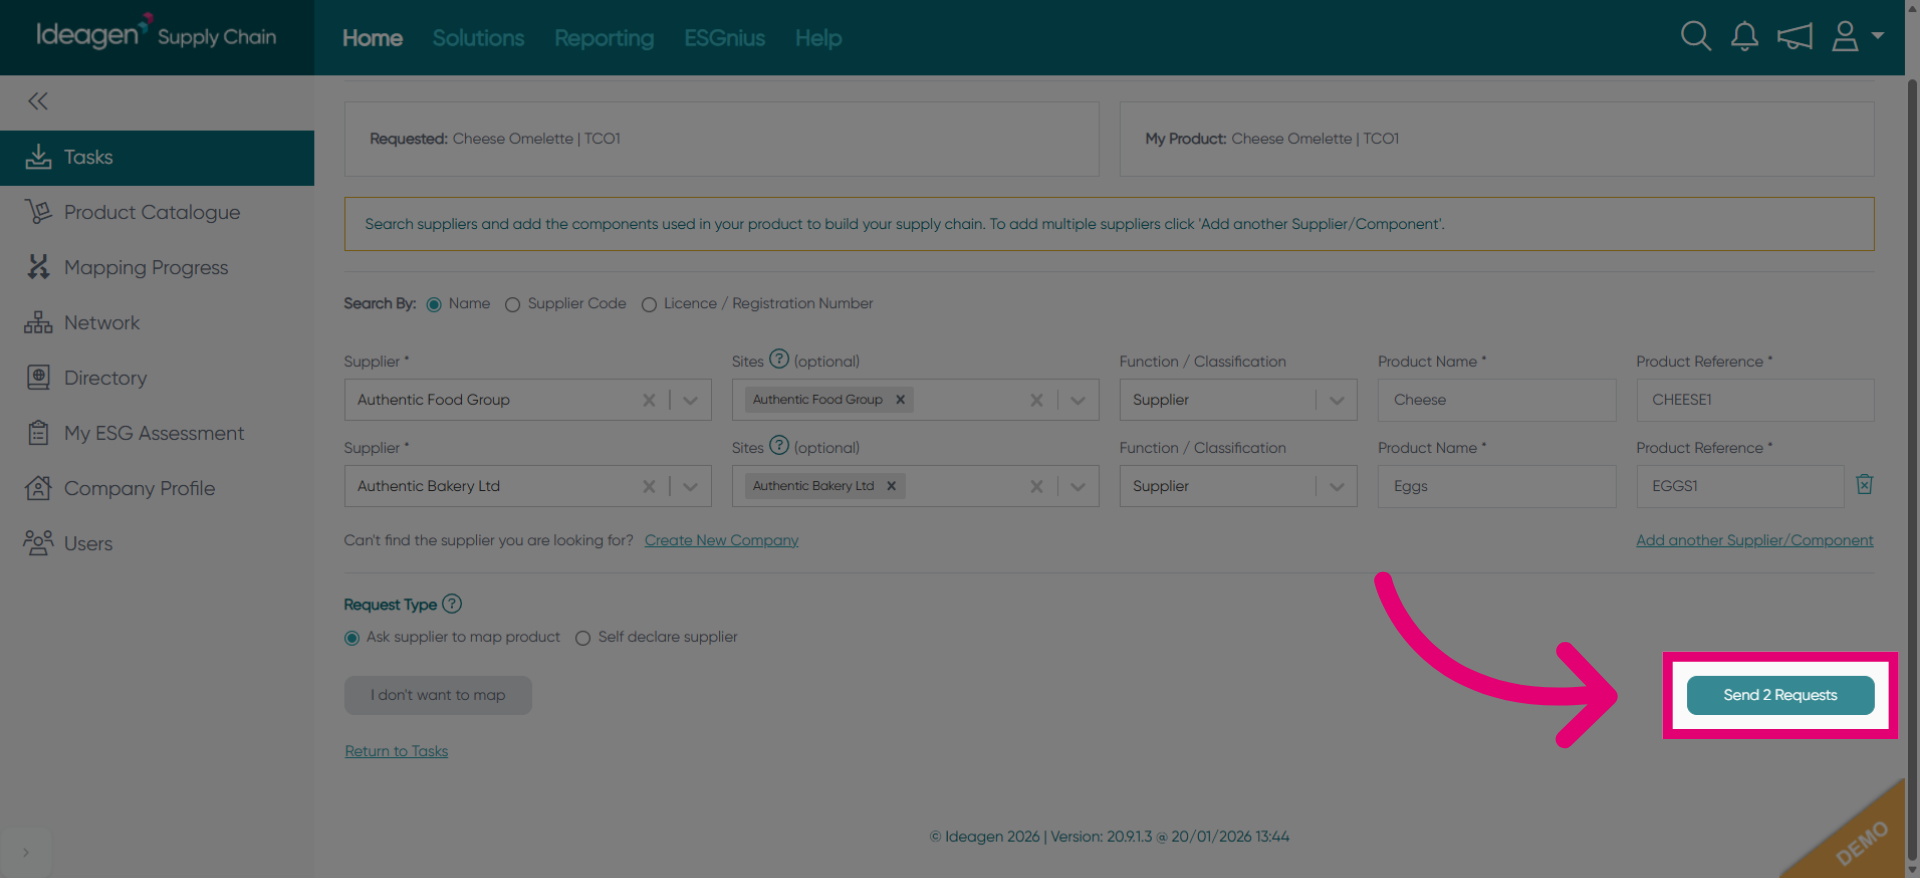
Task: Click the Product Reference field EGGS1
Action: click(1740, 486)
